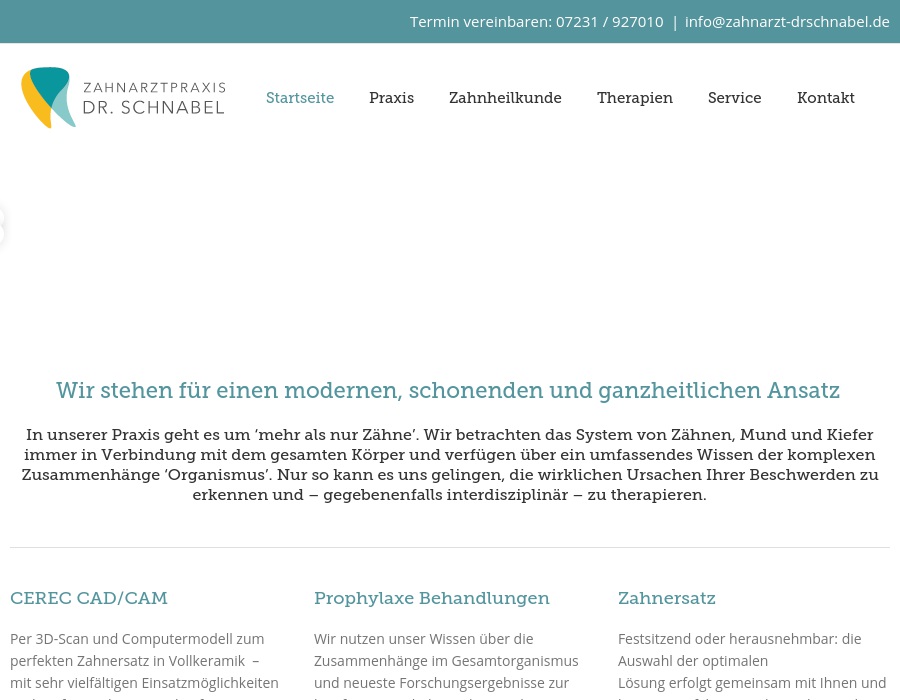The image size is (900, 700).
Task: Open the Zahnersatz article
Action: point(666,598)
